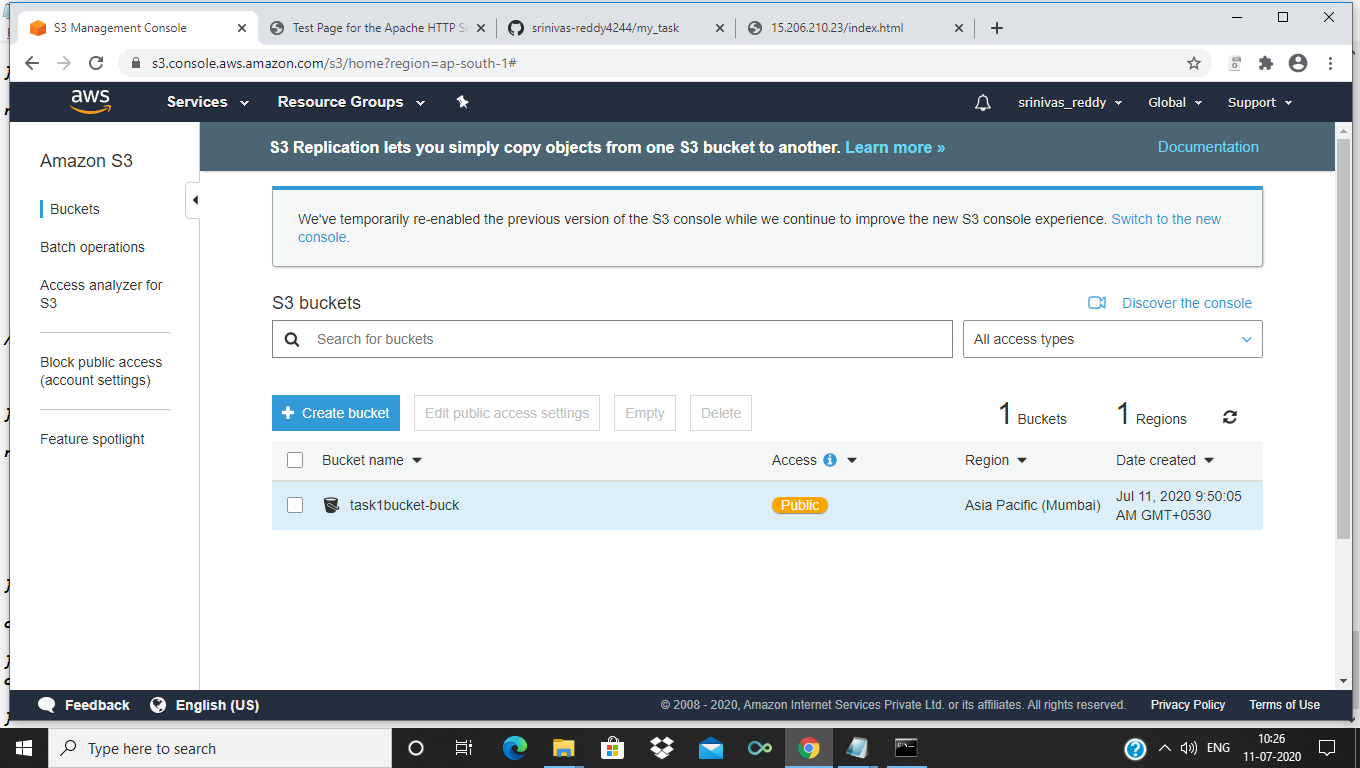Open the Discover the console link
This screenshot has height=768, width=1360.
1187,303
